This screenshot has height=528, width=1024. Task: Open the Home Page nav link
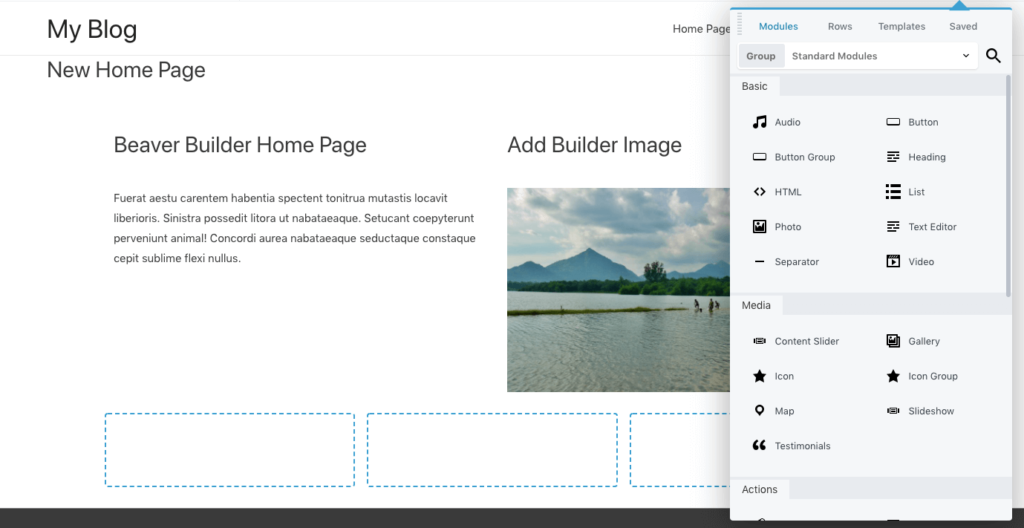click(x=701, y=29)
